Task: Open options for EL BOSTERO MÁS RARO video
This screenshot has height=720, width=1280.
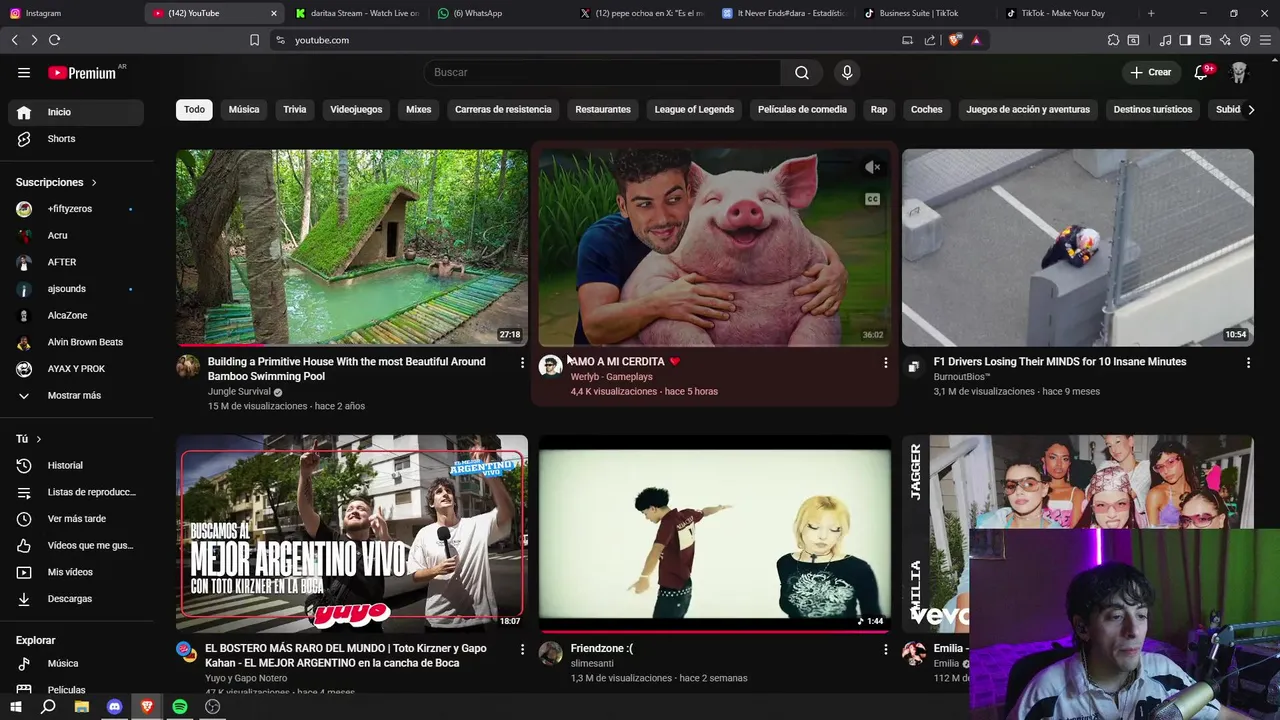Action: coord(522,650)
